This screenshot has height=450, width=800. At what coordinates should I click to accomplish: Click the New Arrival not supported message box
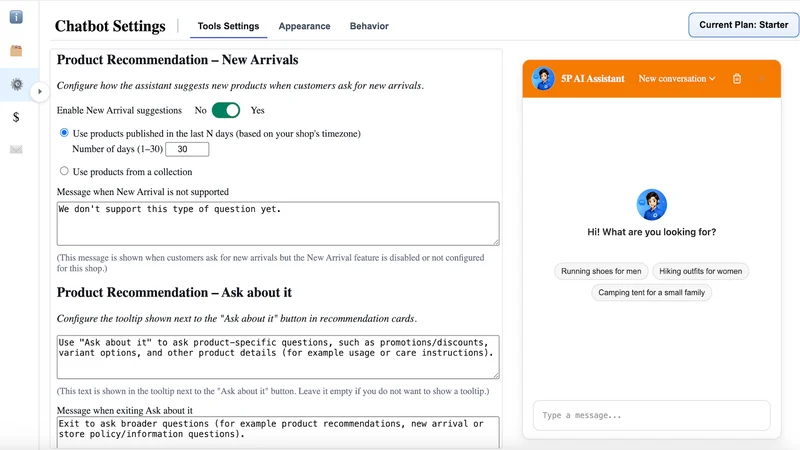[x=278, y=223]
